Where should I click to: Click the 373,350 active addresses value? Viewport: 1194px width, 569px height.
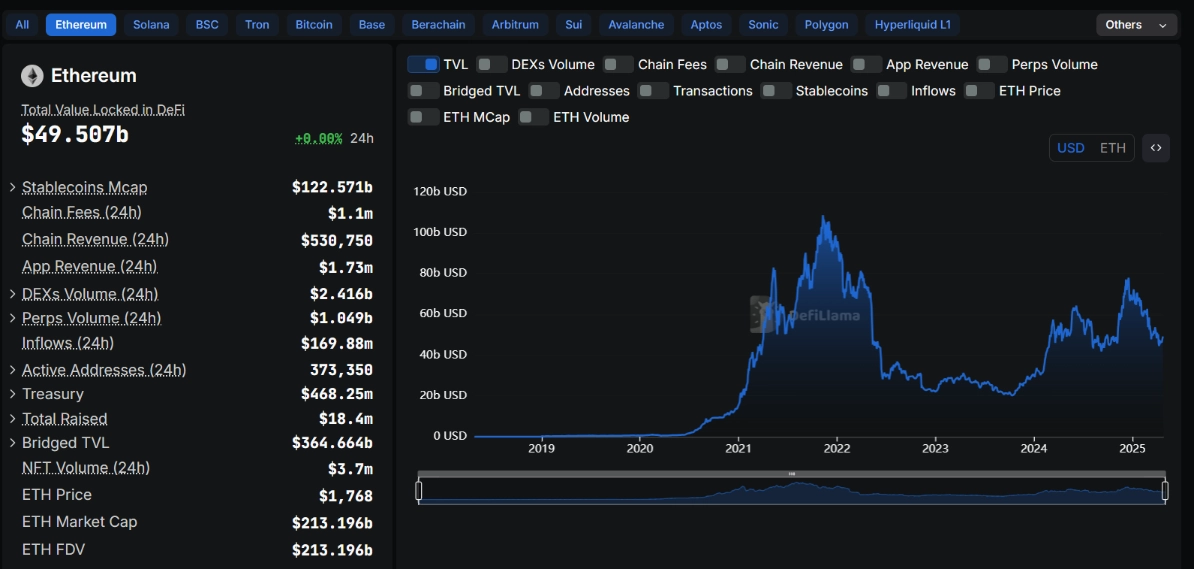341,370
